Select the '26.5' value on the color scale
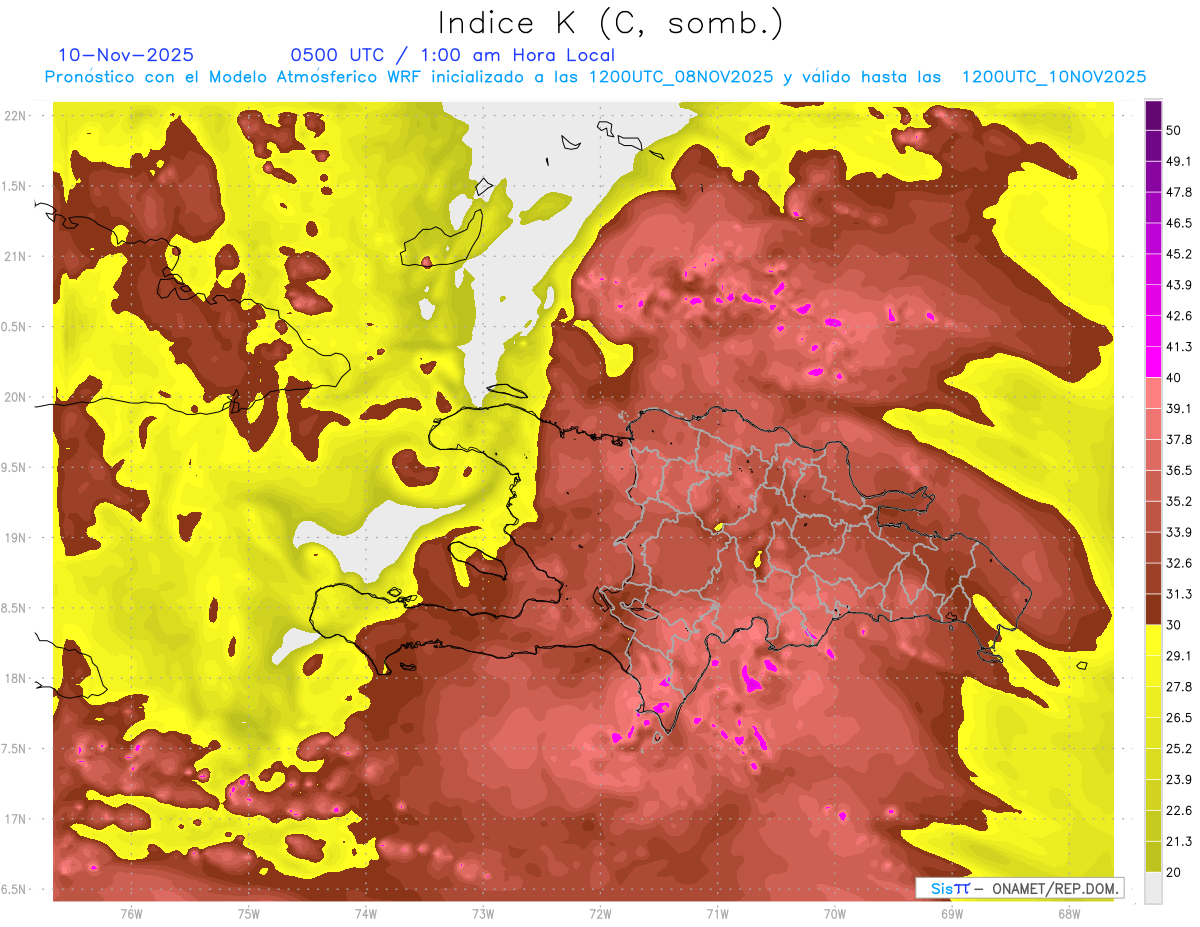The image size is (1200, 927). click(1179, 718)
